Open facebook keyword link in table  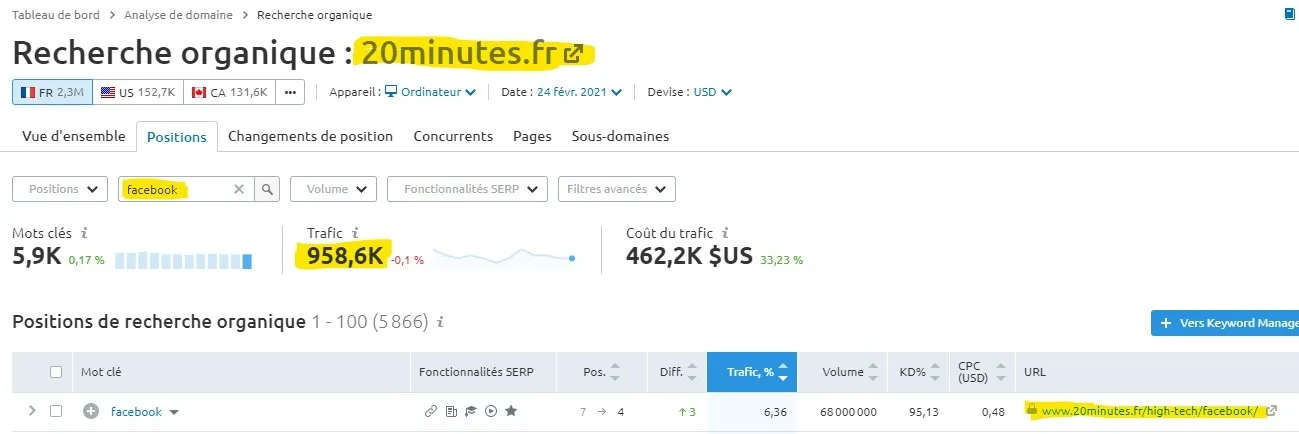click(x=136, y=411)
